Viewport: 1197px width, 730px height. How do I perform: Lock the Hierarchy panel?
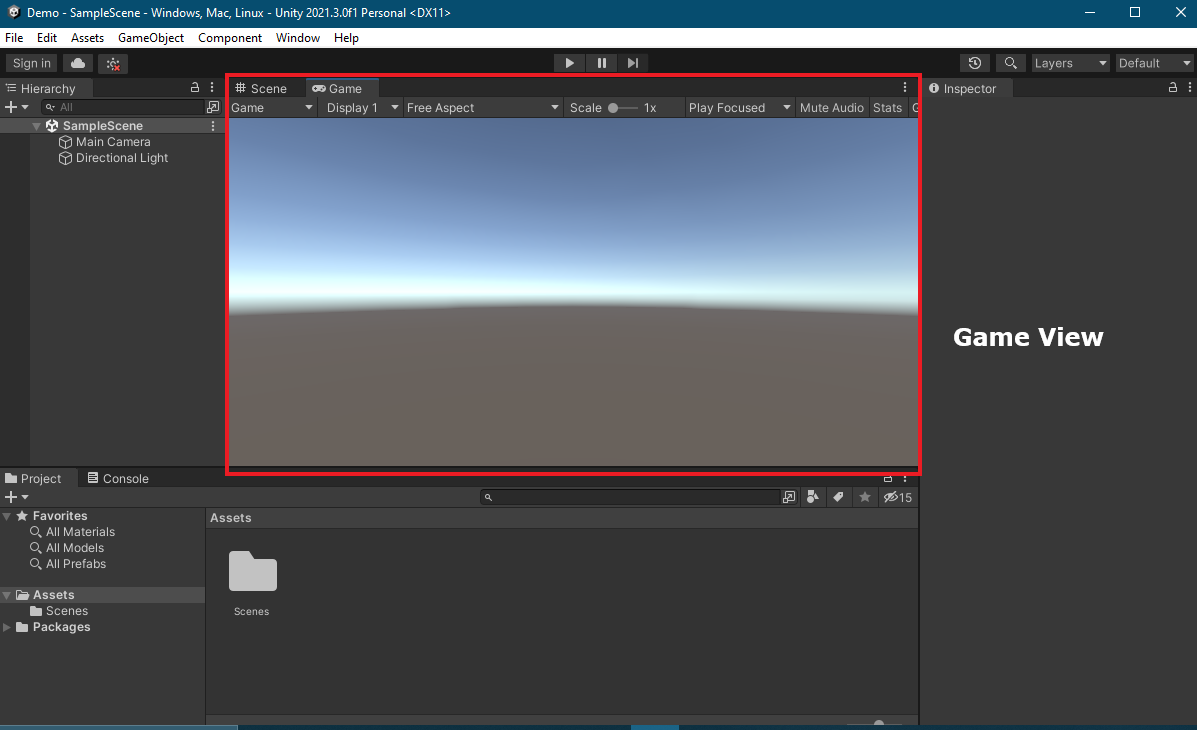(195, 88)
